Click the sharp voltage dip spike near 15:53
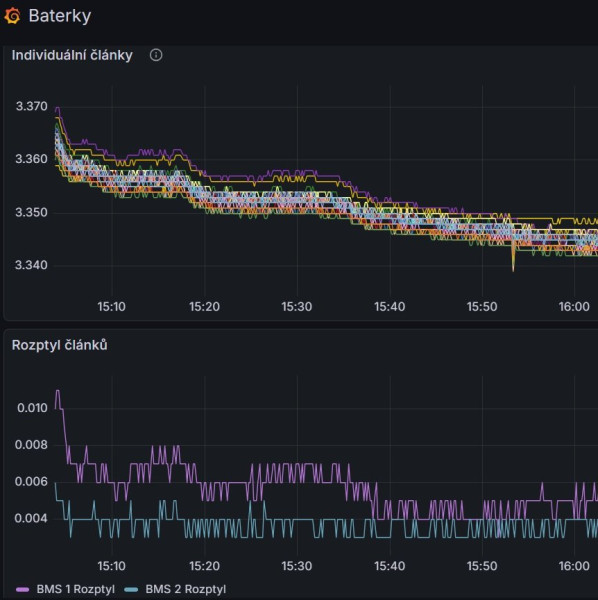 513,260
